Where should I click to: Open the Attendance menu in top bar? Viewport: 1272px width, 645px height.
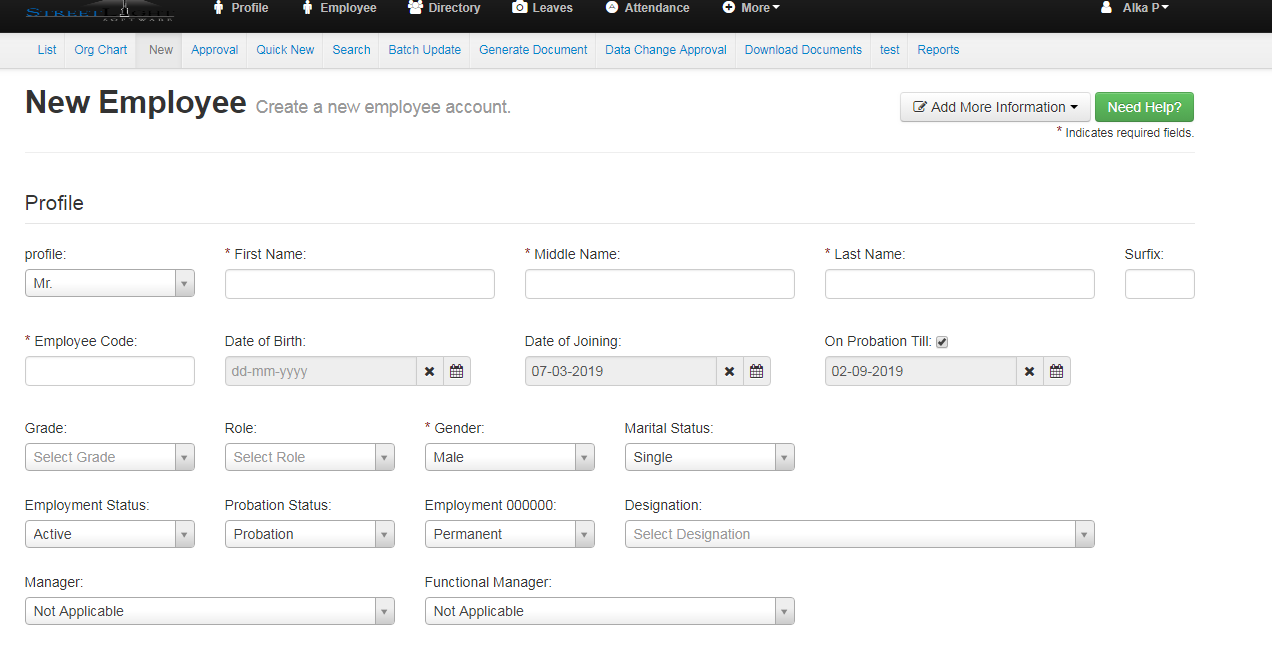(647, 8)
